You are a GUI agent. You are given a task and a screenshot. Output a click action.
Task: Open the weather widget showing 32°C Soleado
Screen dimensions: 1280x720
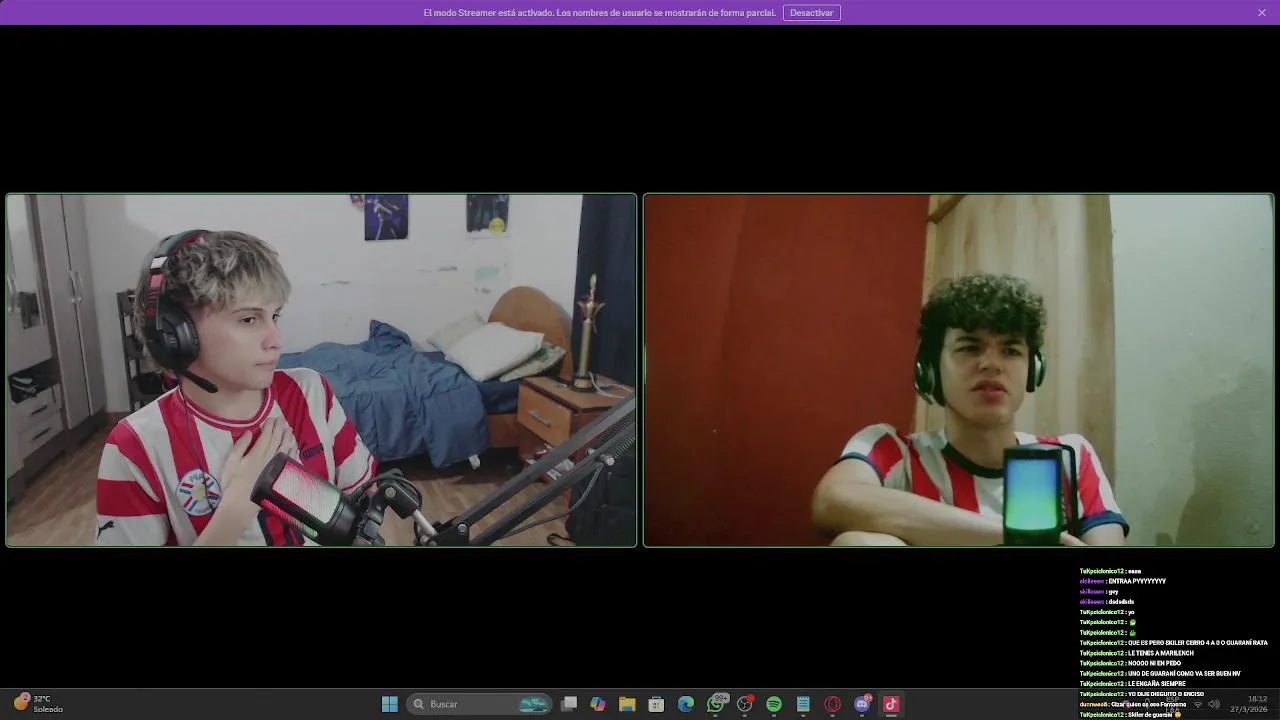38,704
